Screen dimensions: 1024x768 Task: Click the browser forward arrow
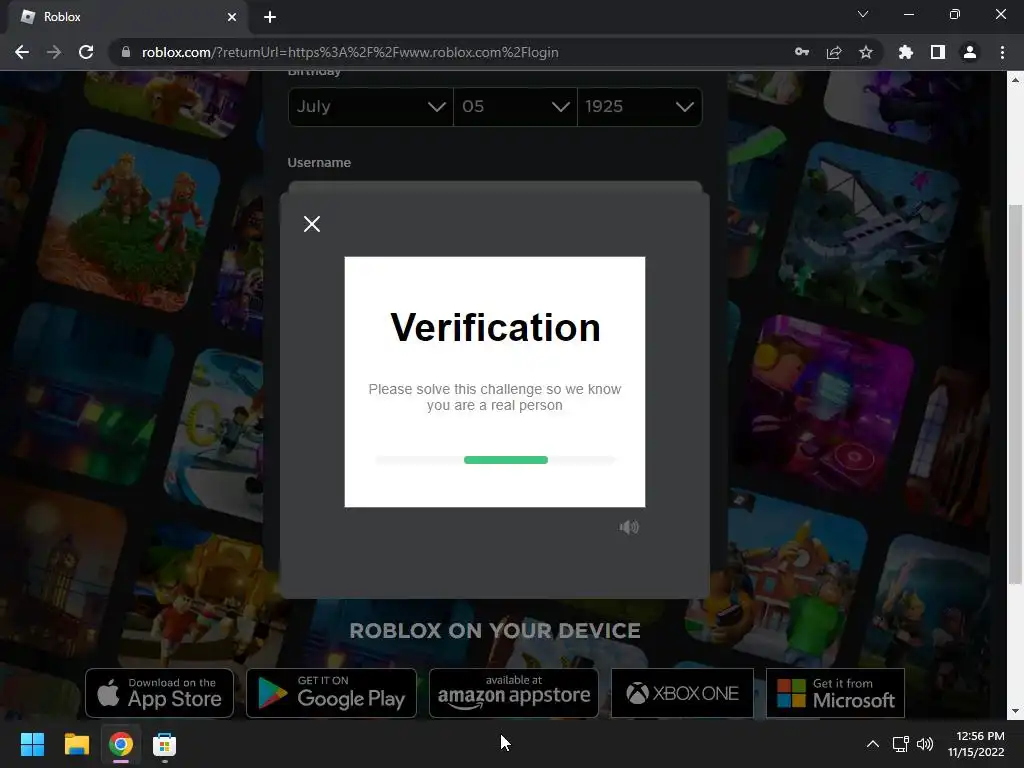[54, 52]
